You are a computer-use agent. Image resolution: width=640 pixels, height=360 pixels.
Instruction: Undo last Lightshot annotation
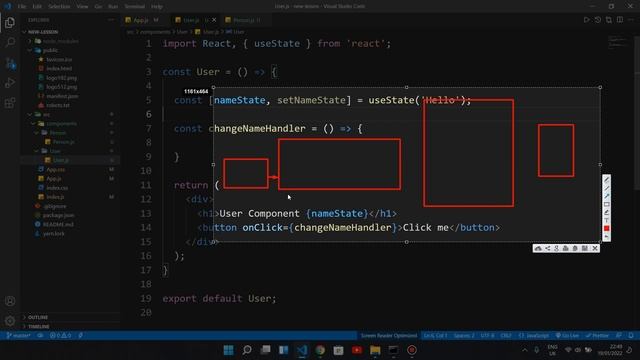pyautogui.click(x=607, y=236)
